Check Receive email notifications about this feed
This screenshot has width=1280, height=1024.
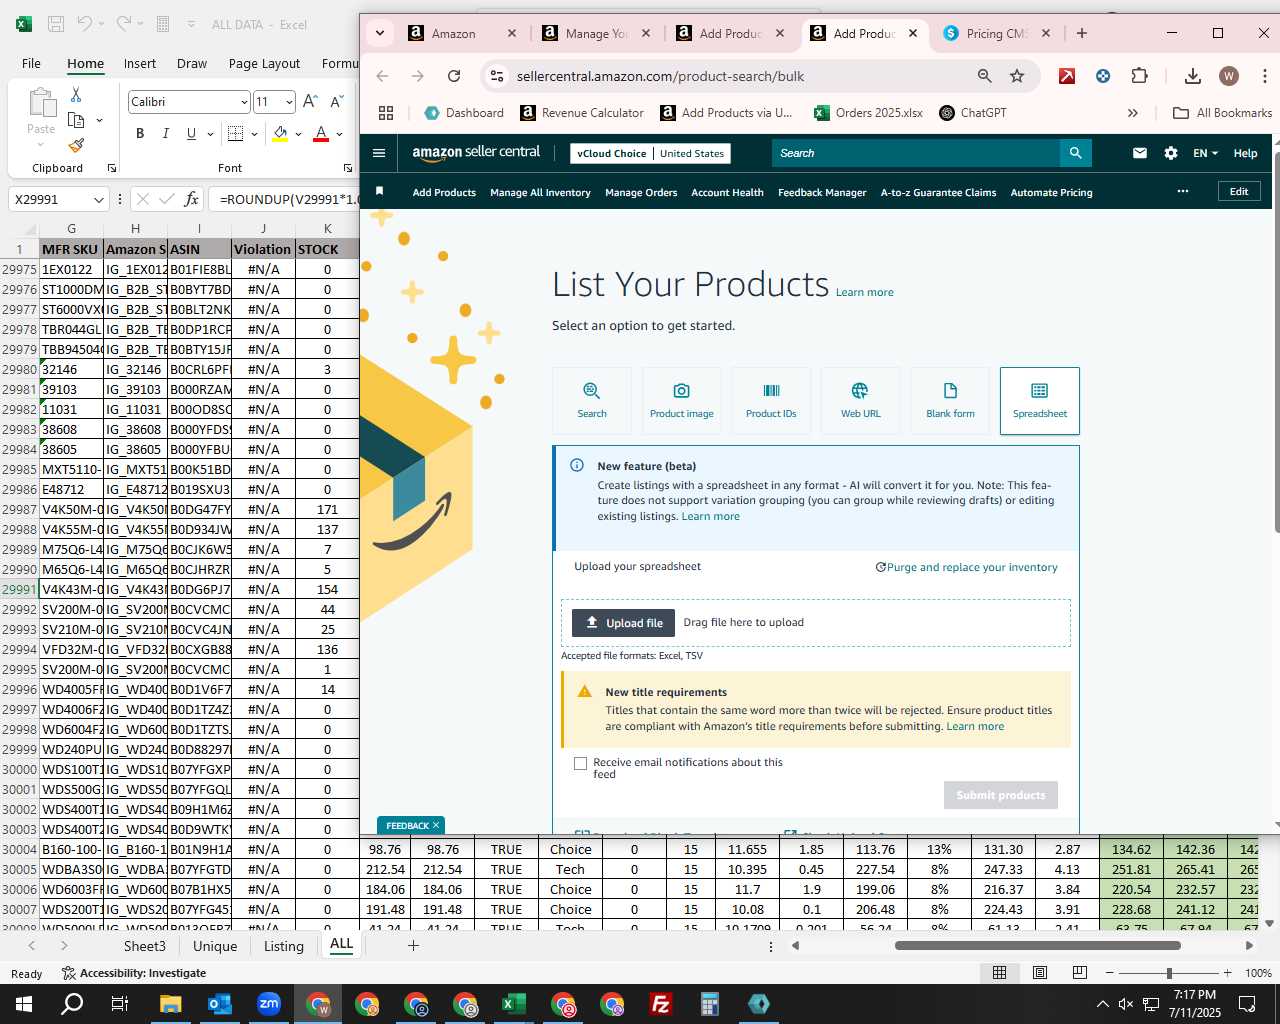coord(580,763)
